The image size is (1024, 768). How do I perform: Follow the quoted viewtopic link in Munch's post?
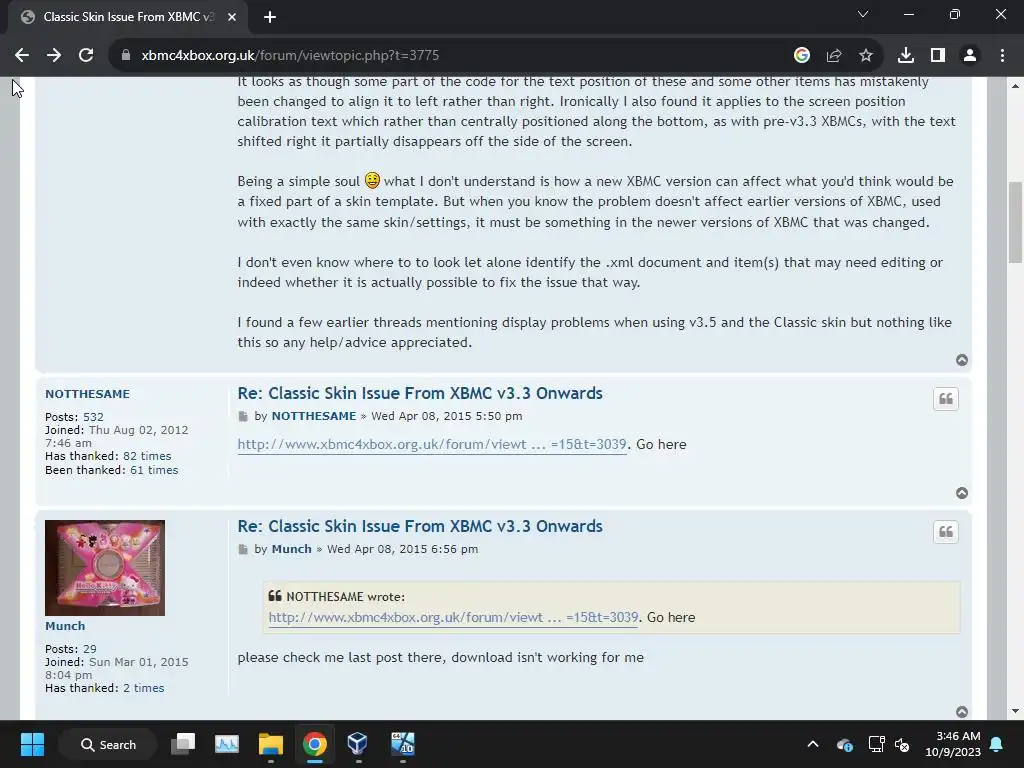click(453, 617)
